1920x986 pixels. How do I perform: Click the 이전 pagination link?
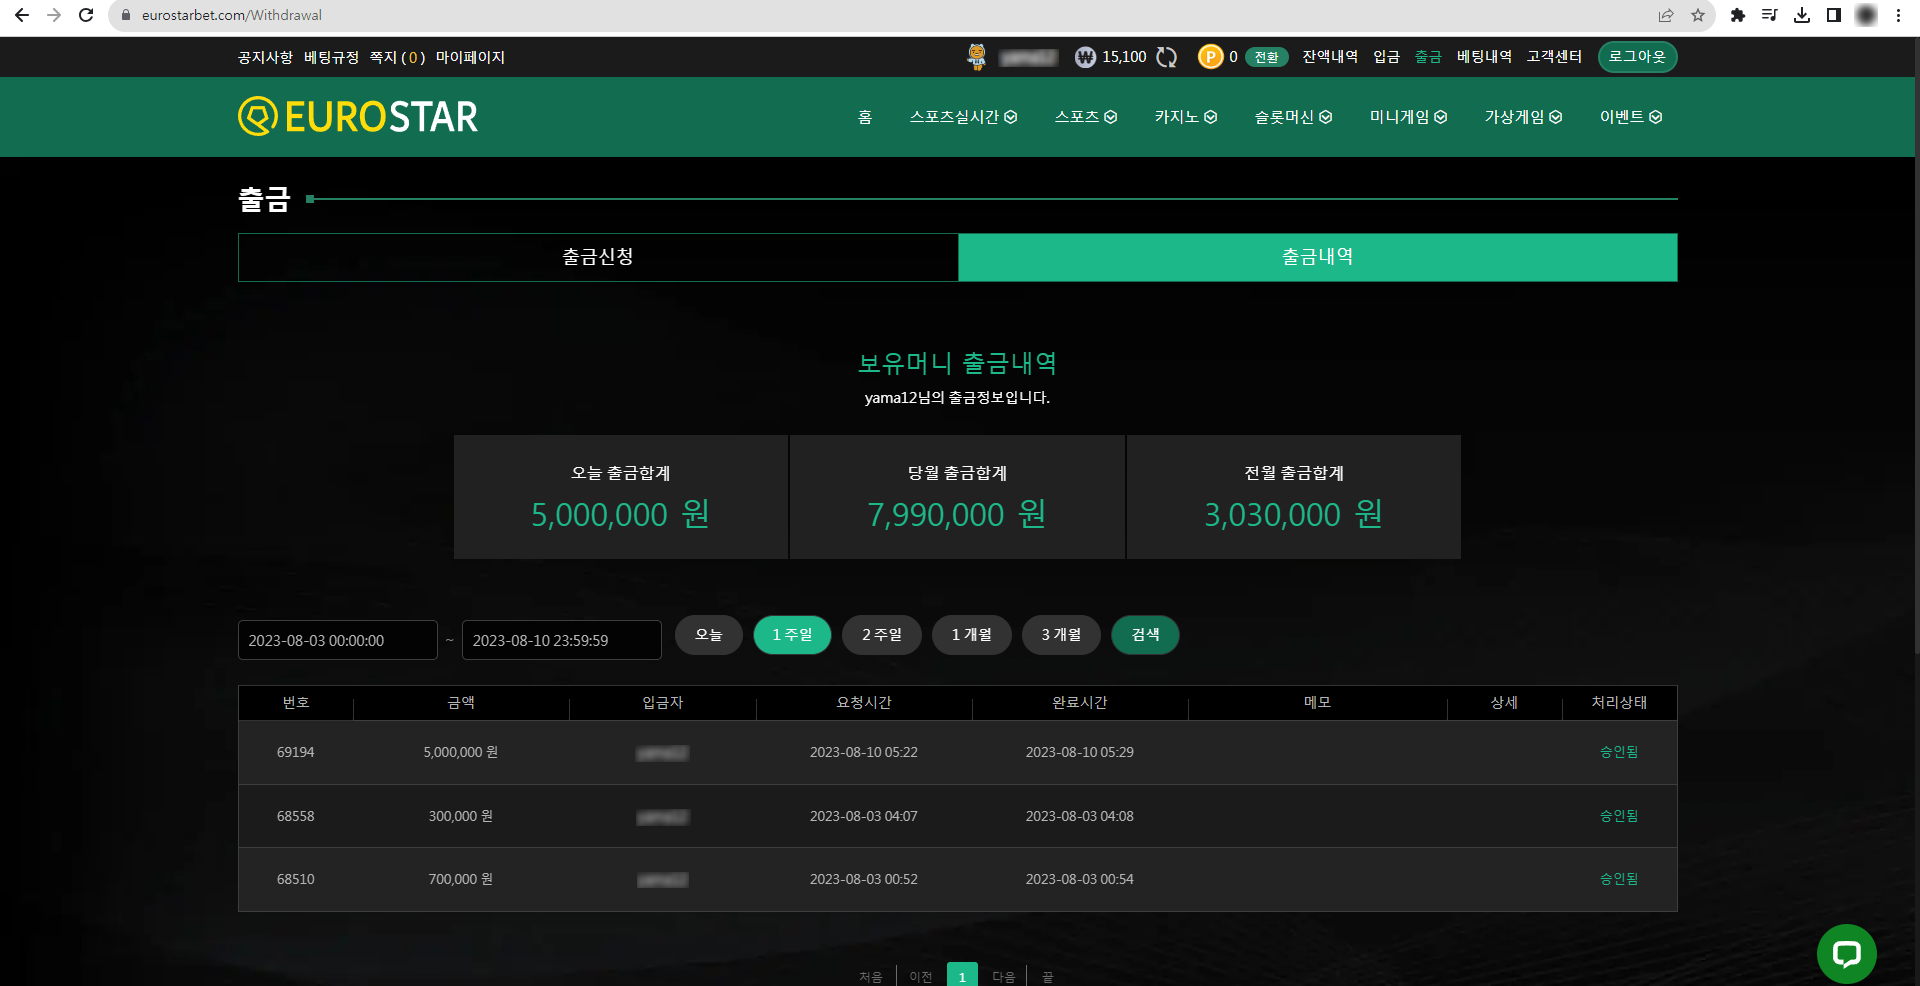pyautogui.click(x=921, y=977)
